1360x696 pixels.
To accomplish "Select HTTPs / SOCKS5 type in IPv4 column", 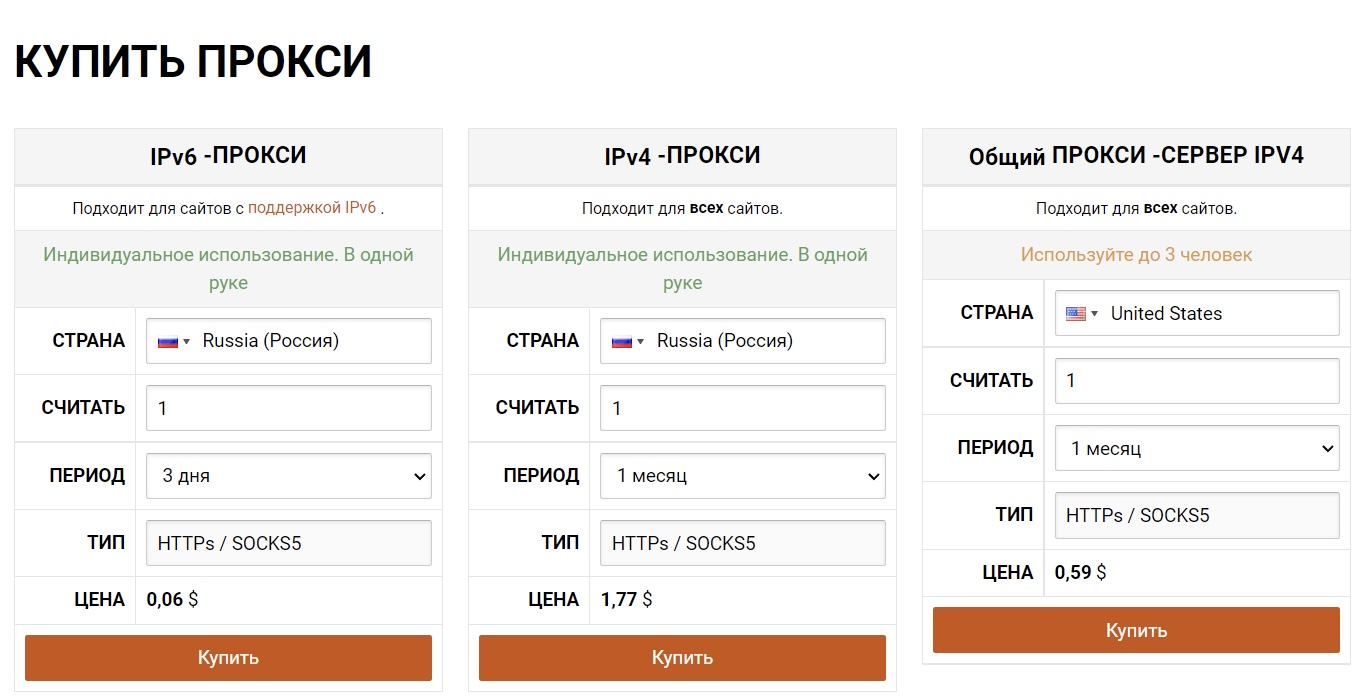I will [x=742, y=542].
